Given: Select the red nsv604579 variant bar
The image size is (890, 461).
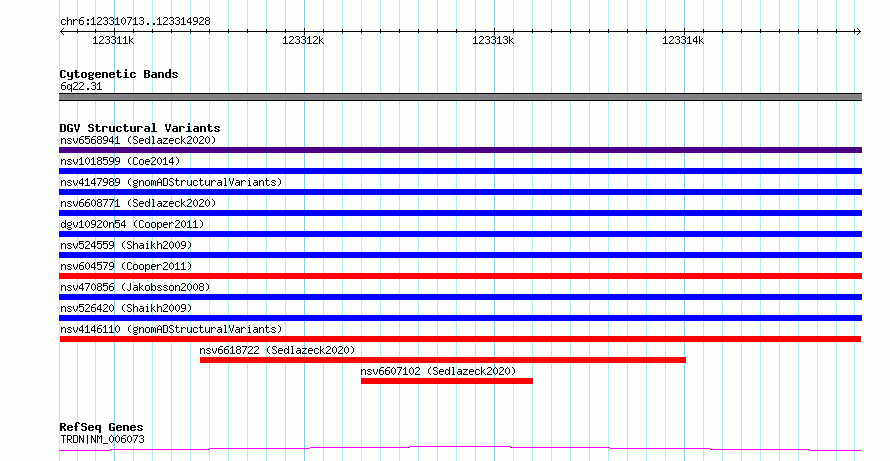Looking at the screenshot, I should [460, 276].
